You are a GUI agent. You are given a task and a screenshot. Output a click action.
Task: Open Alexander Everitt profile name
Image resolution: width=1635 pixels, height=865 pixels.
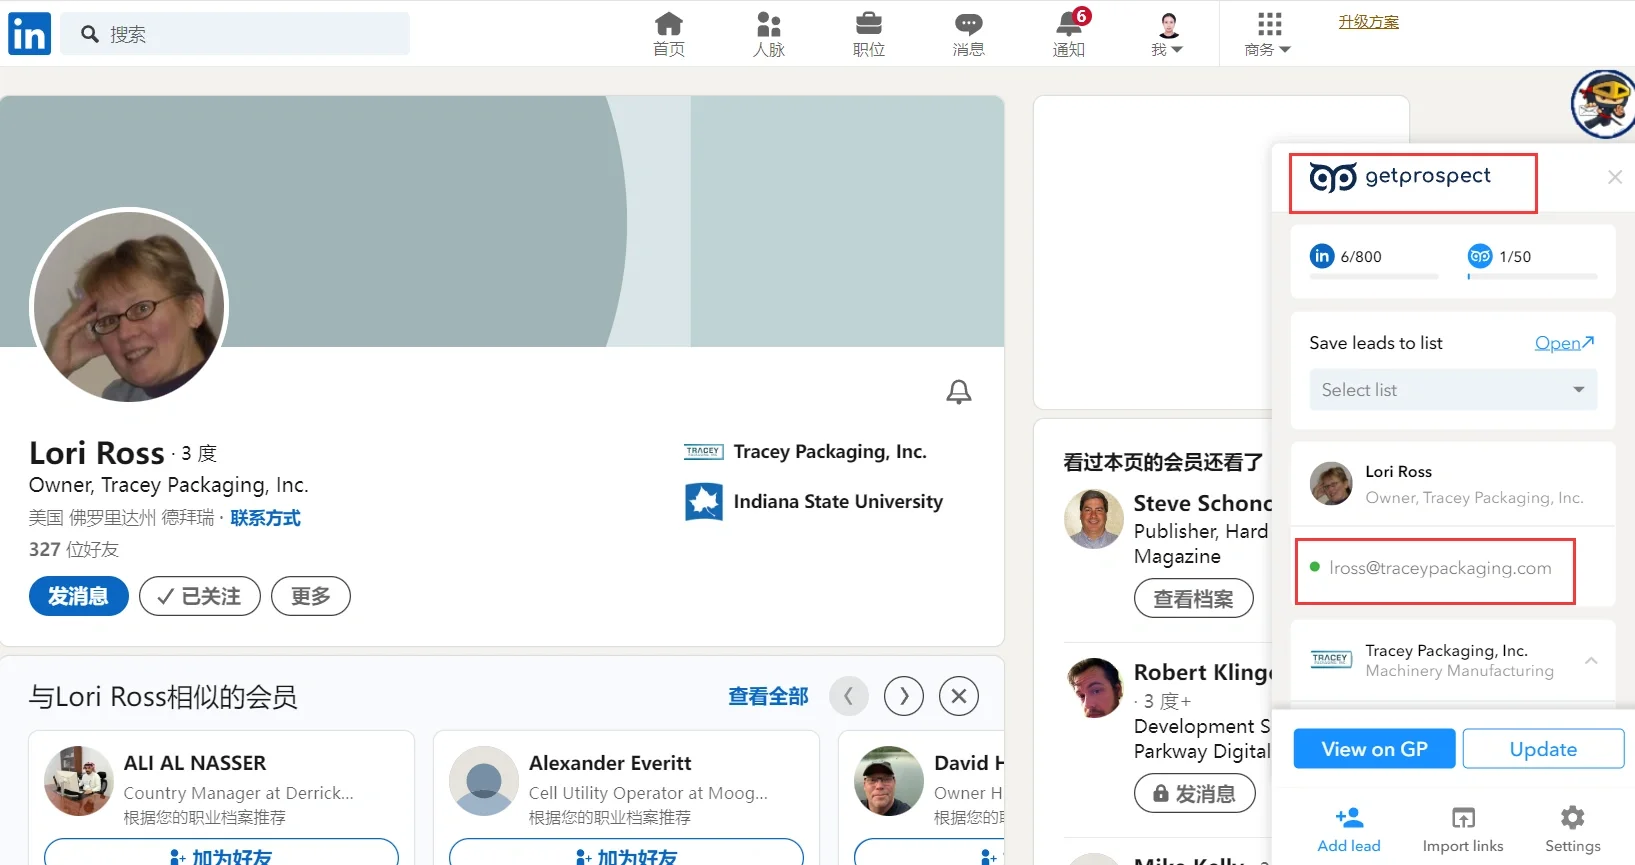click(610, 763)
